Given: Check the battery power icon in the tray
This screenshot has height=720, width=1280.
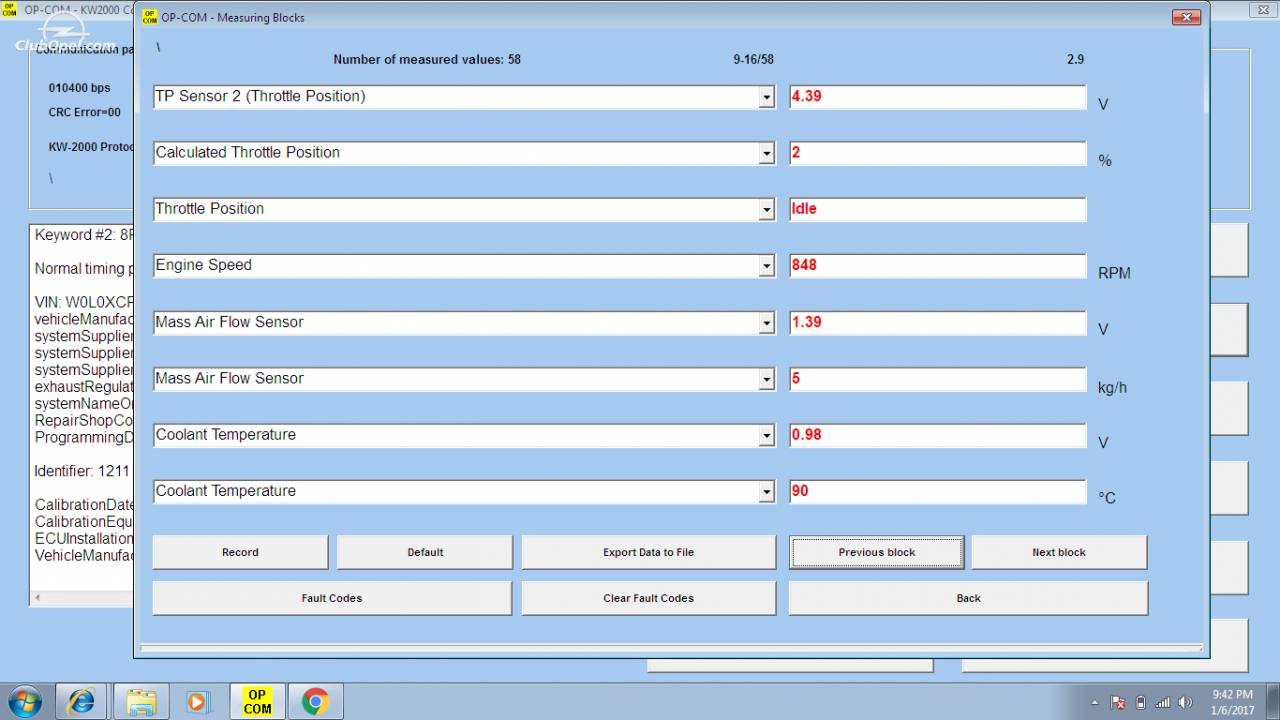Looking at the screenshot, I should (1141, 703).
